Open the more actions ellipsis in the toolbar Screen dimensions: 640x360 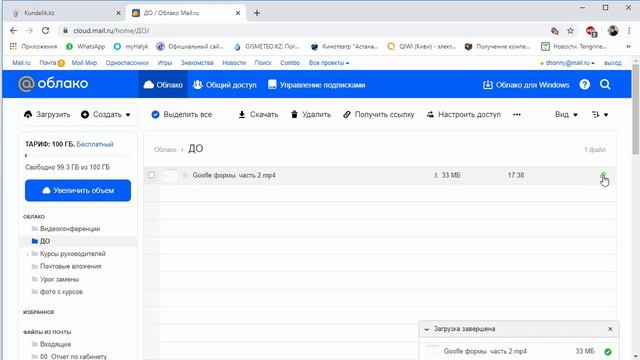(517, 115)
